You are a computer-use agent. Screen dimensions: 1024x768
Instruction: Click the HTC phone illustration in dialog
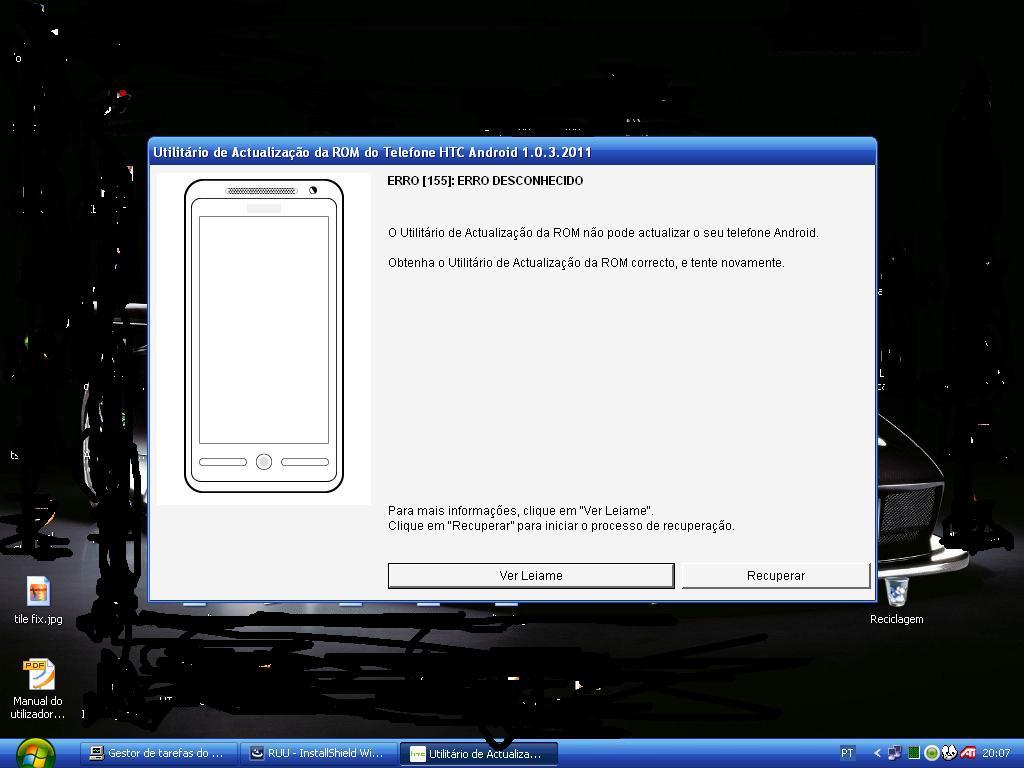point(264,336)
